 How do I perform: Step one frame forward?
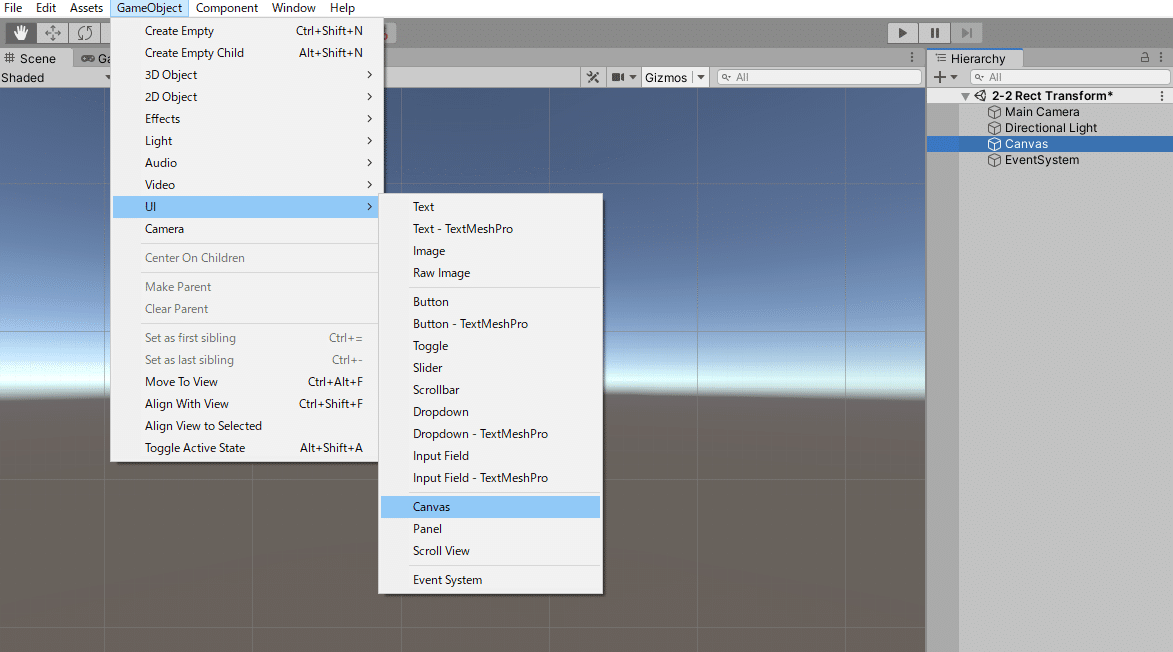coord(967,33)
